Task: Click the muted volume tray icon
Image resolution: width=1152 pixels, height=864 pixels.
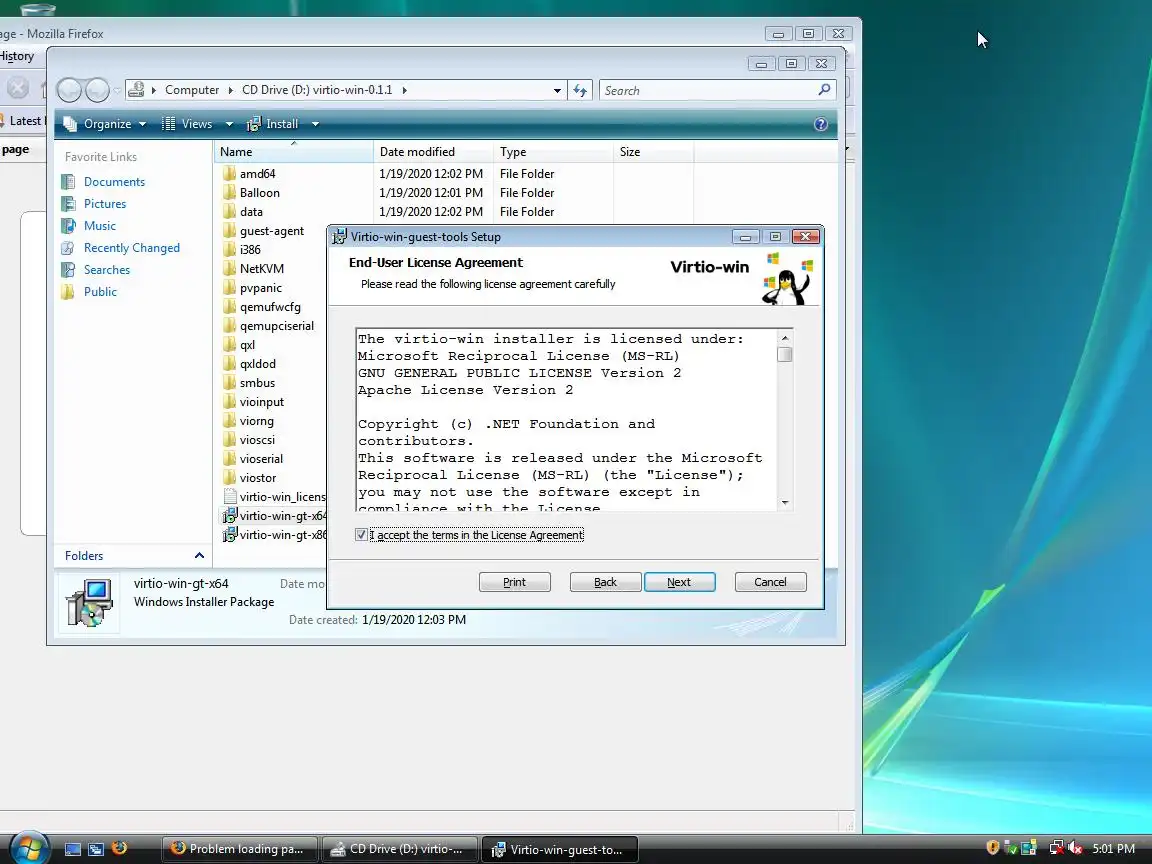Action: 1074,849
